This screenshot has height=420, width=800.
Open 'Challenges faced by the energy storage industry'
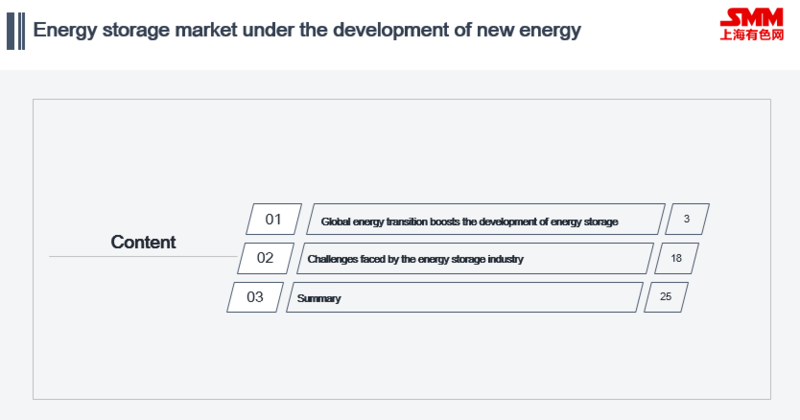(475, 258)
